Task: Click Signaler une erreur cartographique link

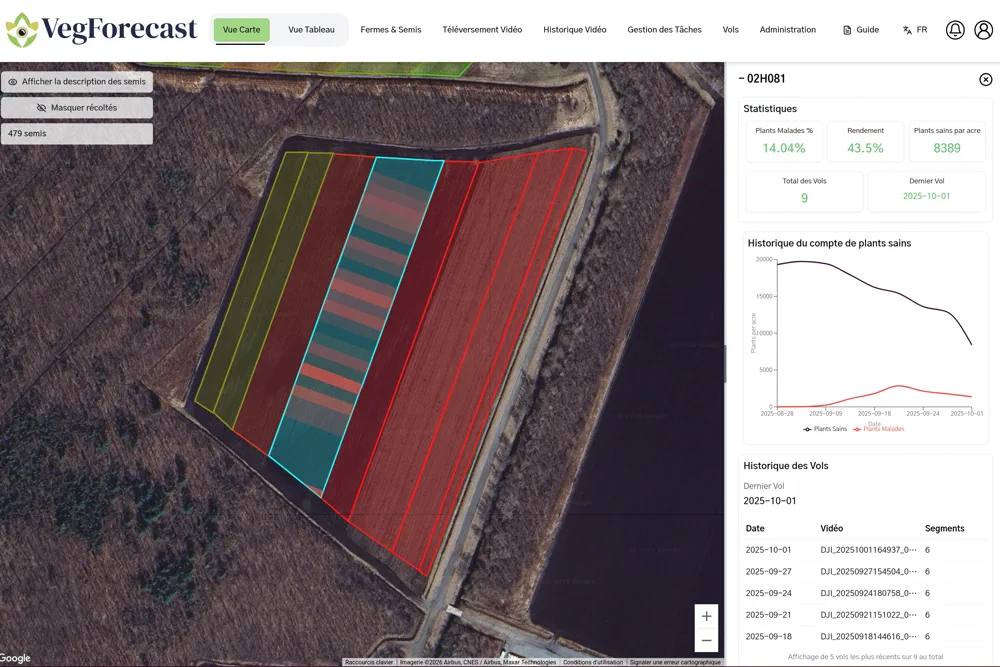Action: pyautogui.click(x=675, y=663)
